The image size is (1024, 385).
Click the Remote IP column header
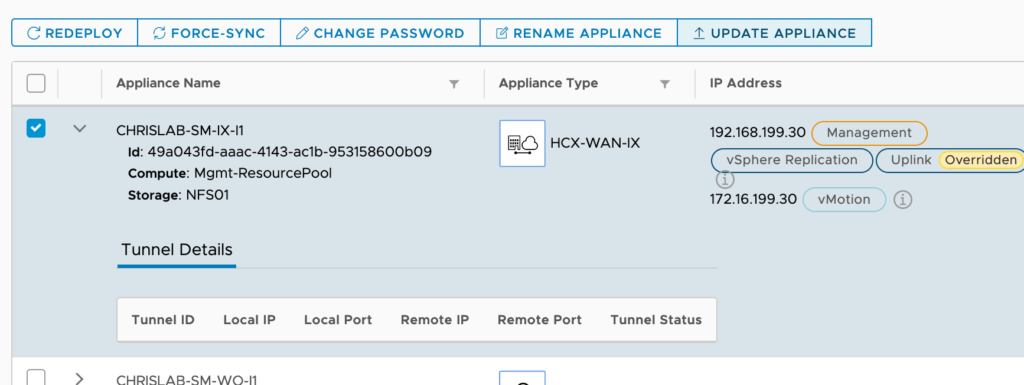435,320
